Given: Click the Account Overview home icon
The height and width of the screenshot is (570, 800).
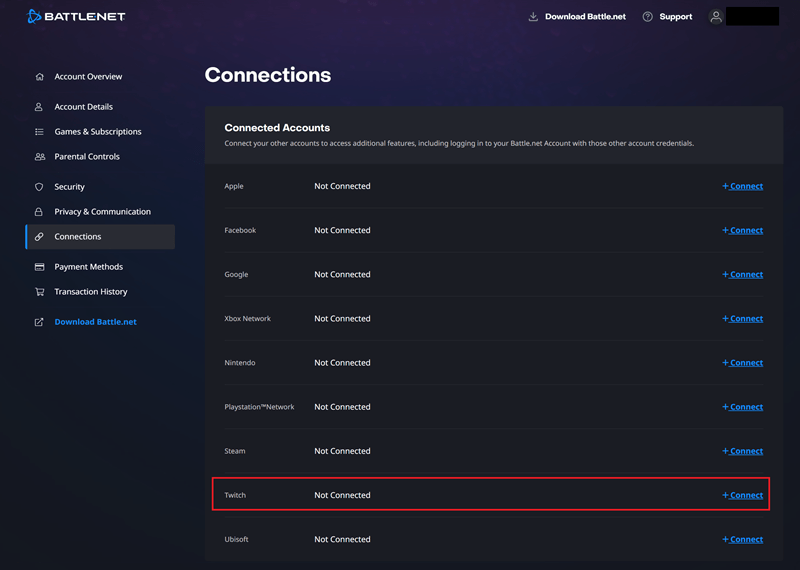Looking at the screenshot, I should (39, 77).
